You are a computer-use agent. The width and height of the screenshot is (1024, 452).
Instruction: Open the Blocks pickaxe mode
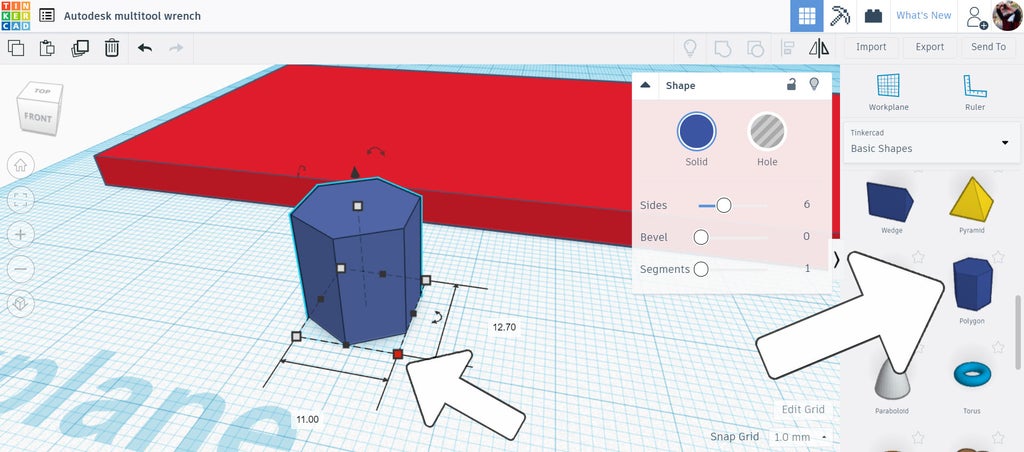pos(840,16)
